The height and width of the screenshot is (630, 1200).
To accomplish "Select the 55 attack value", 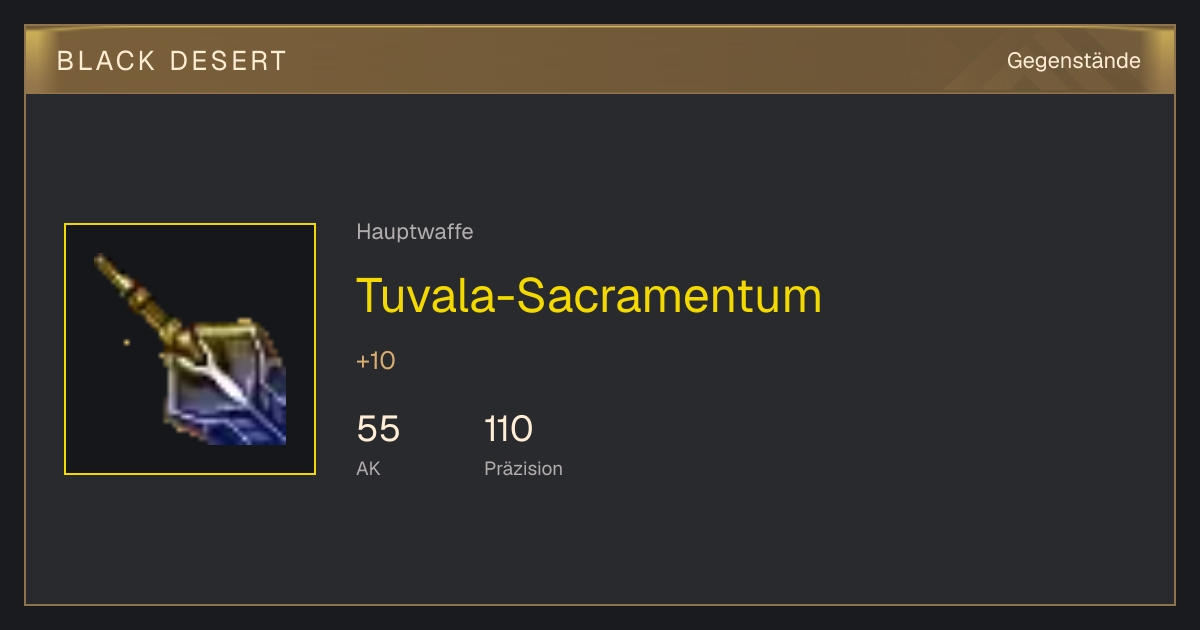I will tap(378, 429).
